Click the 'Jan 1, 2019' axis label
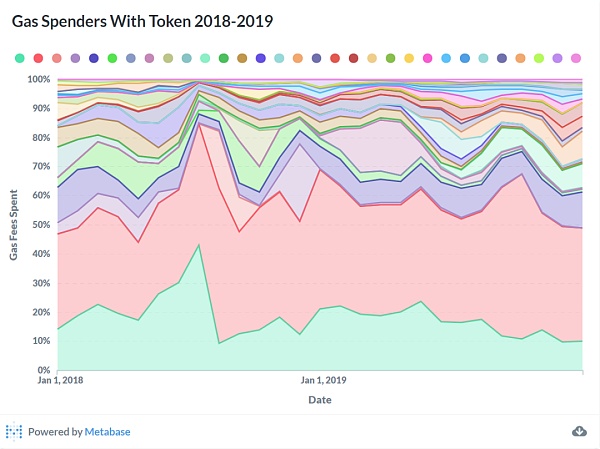Screen dimensions: 600x449 324,381
